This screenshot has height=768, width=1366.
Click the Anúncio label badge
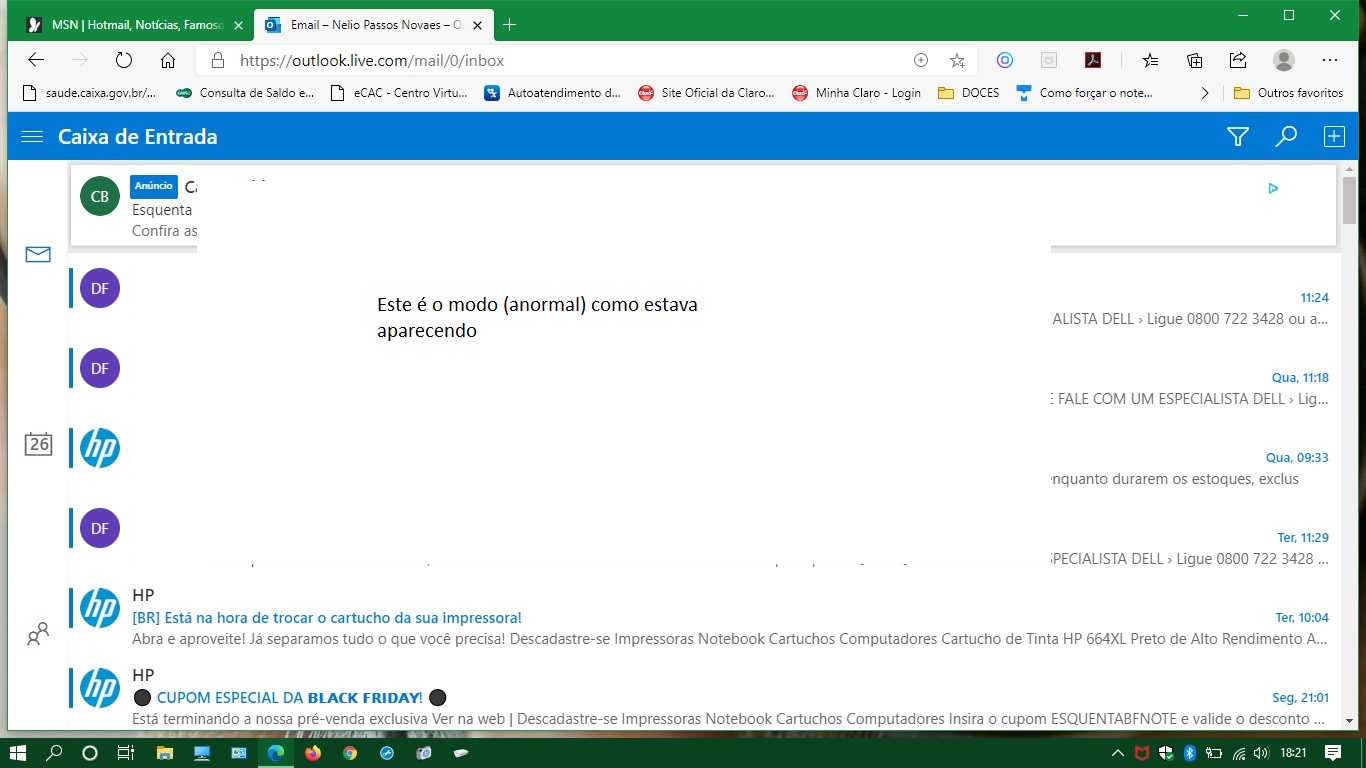coord(154,186)
